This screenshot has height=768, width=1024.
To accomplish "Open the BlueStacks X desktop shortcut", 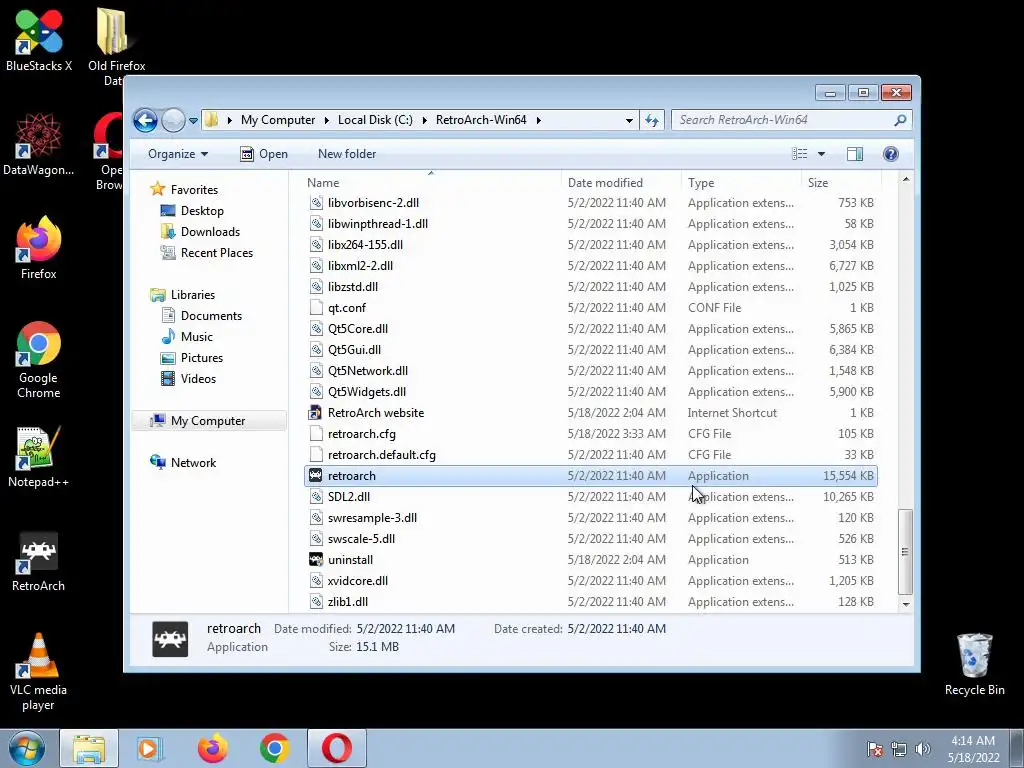I will (x=39, y=39).
